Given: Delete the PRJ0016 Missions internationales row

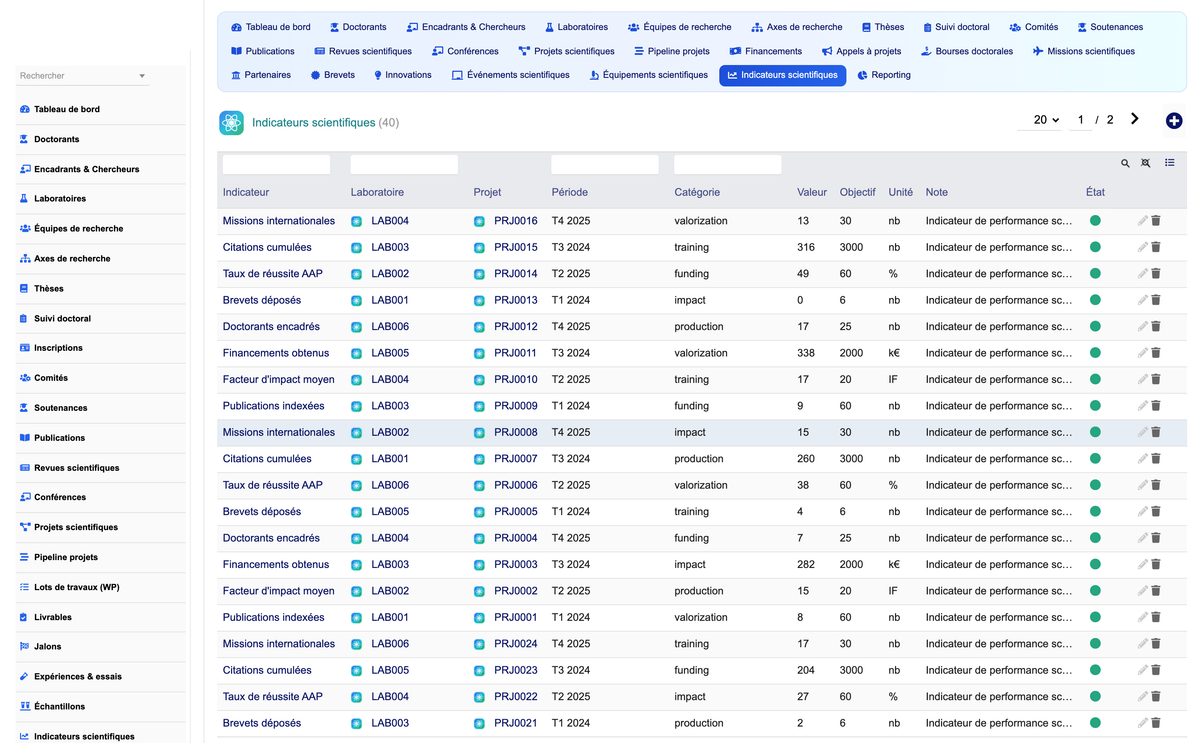Looking at the screenshot, I should point(1156,221).
